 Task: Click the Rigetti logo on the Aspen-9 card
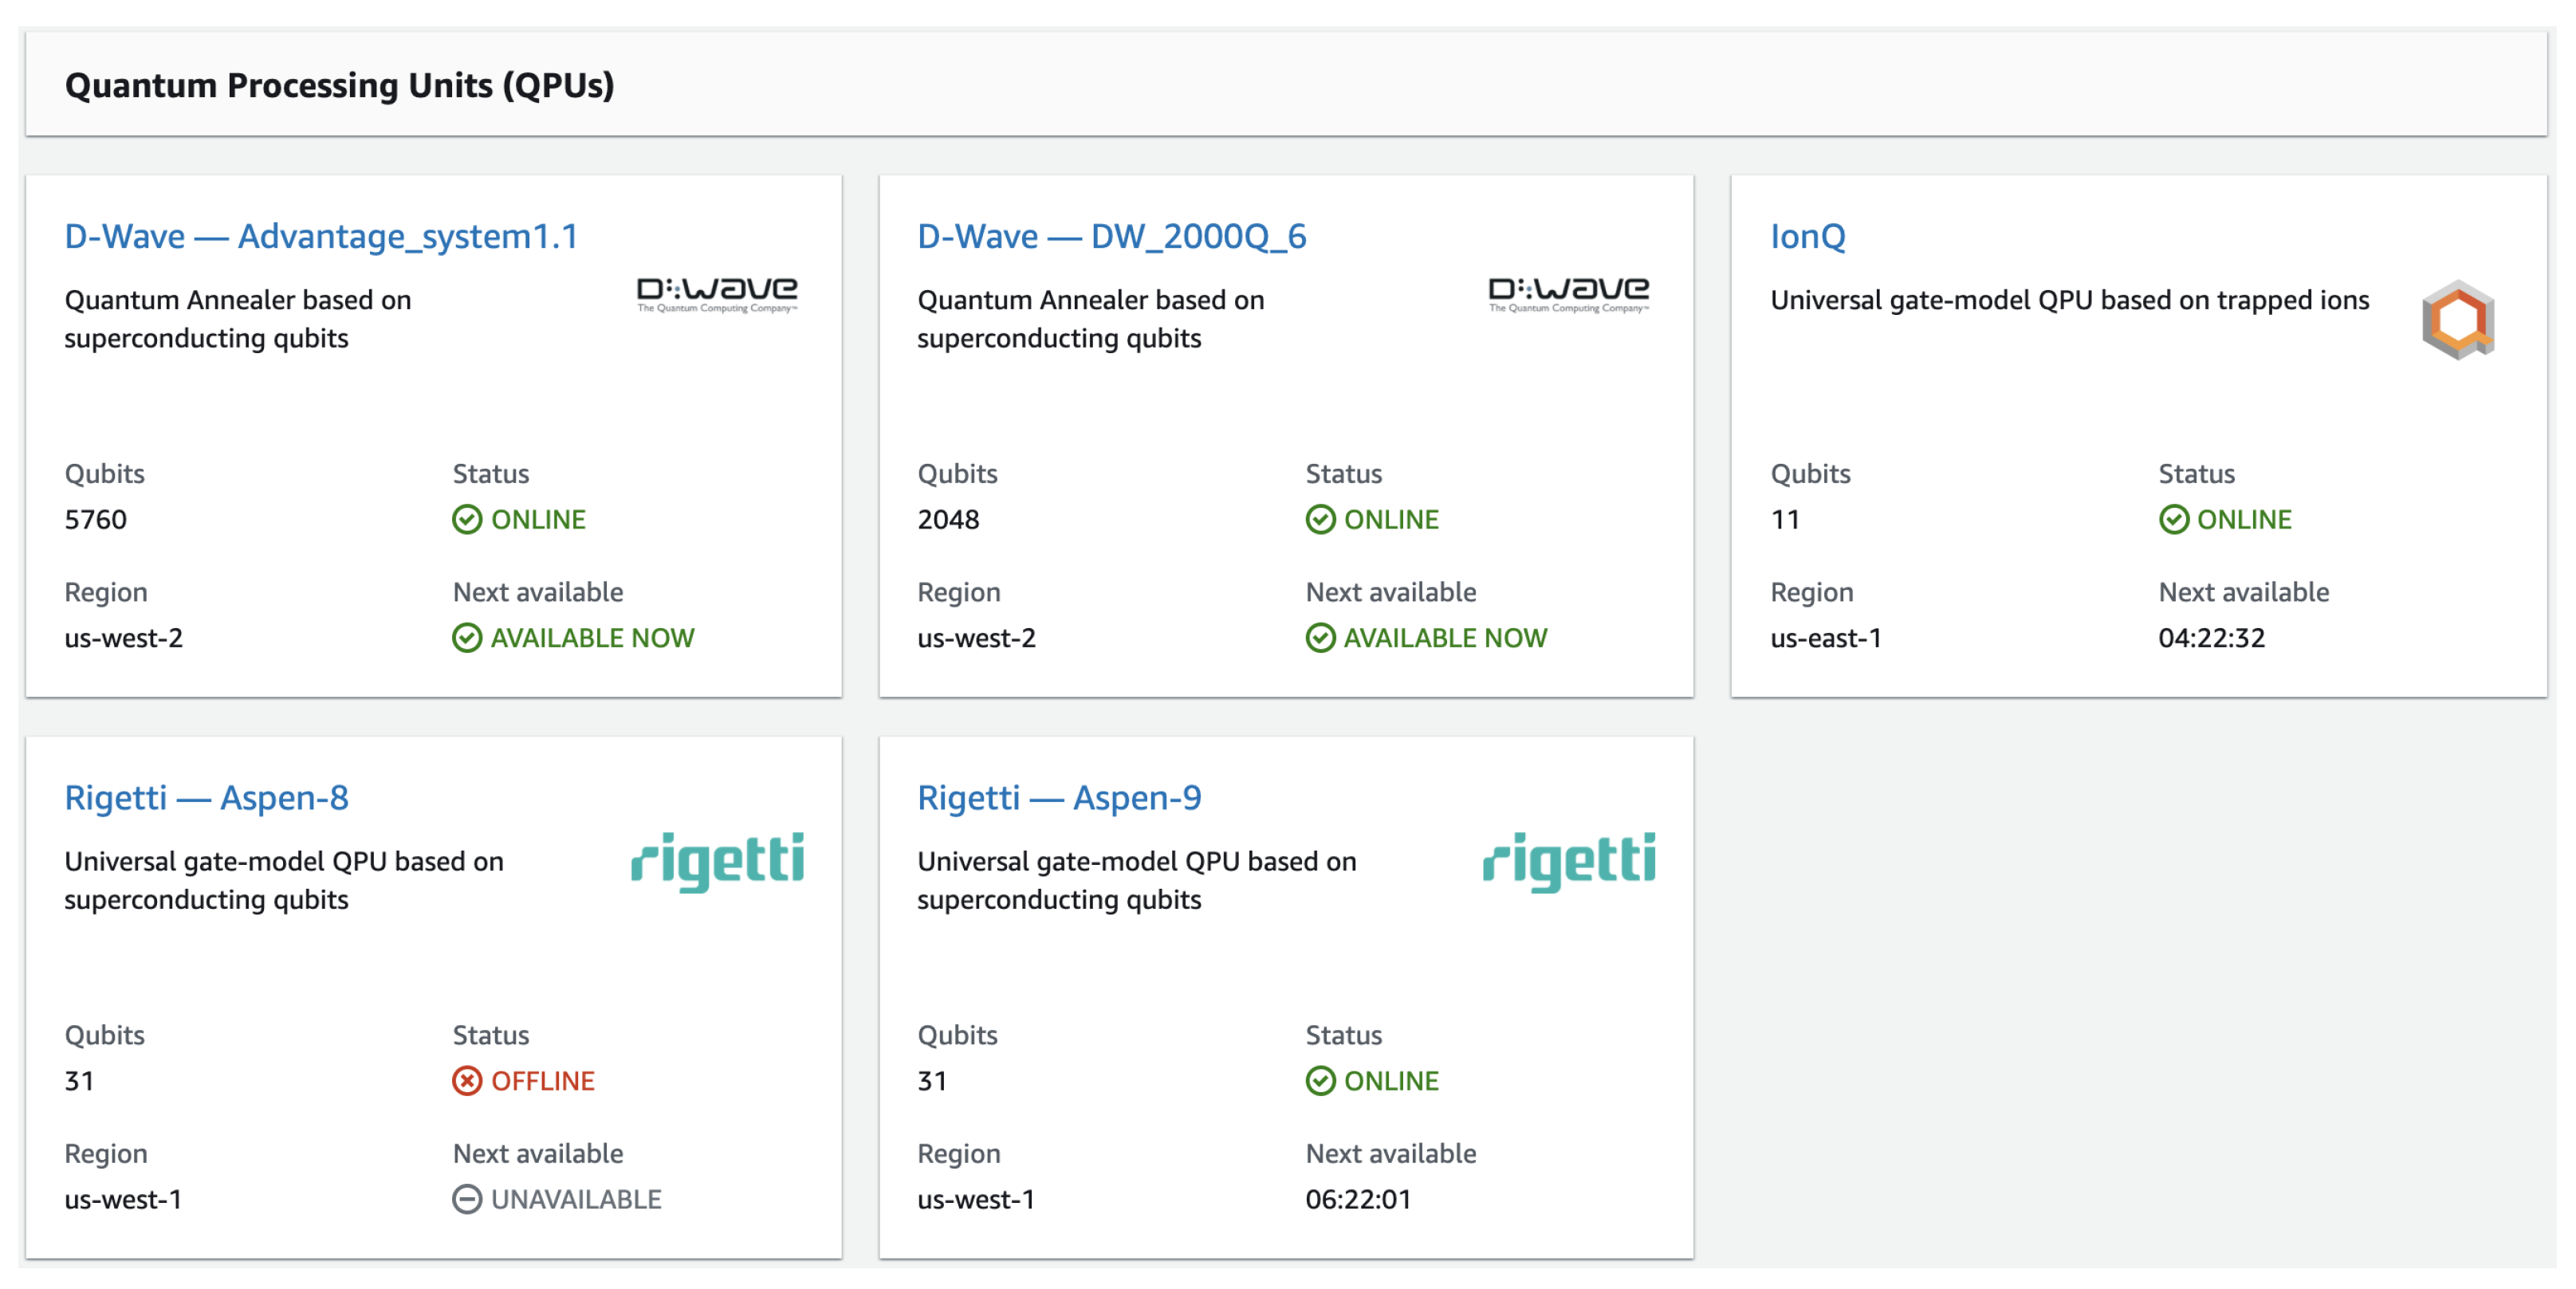1568,861
